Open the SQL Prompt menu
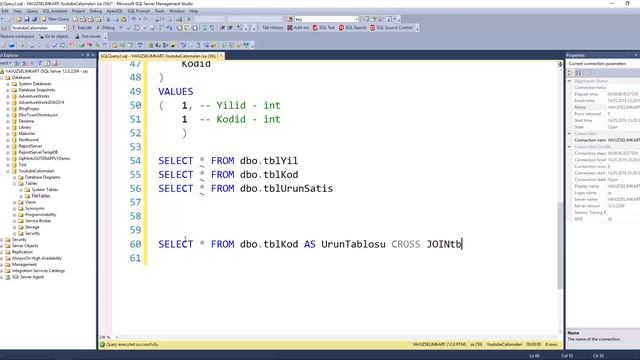640x360 pixels. [139, 11]
